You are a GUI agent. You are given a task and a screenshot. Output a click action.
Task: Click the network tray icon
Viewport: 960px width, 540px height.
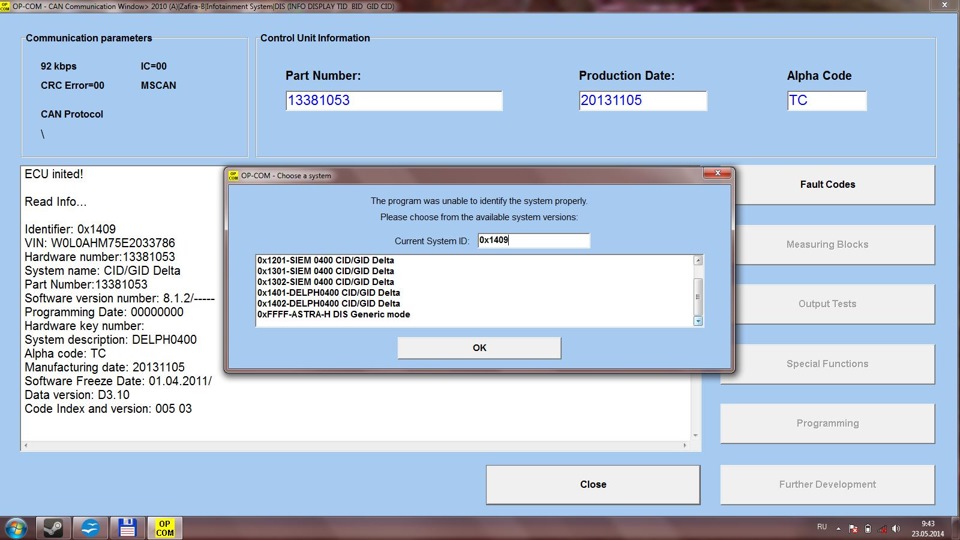click(882, 528)
